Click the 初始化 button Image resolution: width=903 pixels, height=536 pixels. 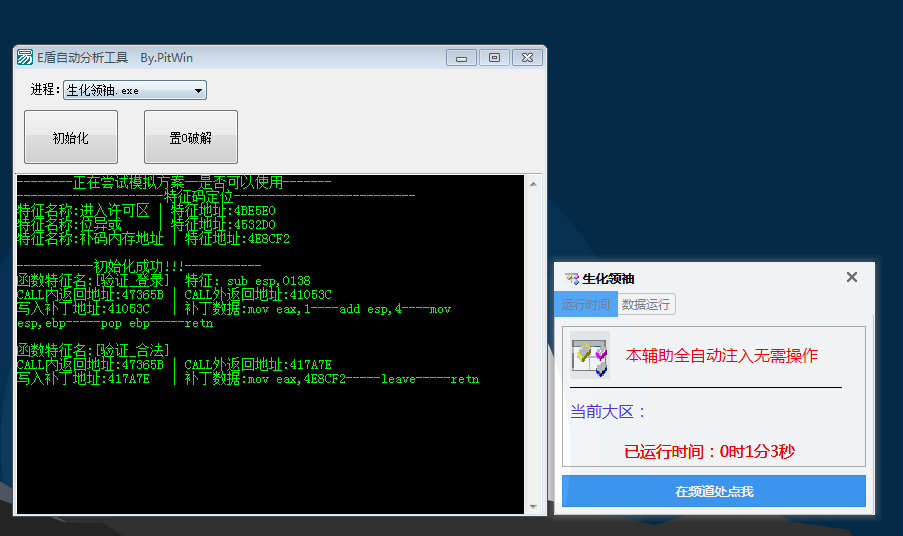71,137
